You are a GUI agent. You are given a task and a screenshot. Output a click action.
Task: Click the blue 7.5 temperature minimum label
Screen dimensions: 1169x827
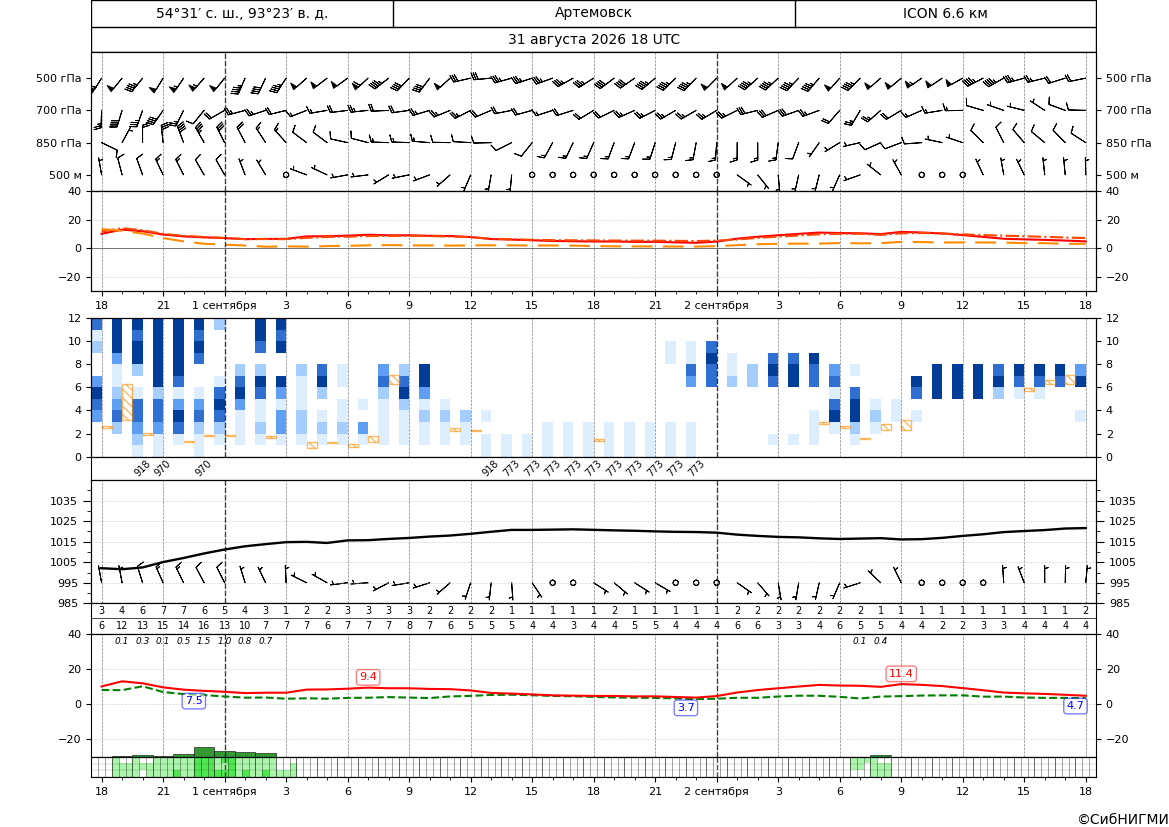(194, 700)
